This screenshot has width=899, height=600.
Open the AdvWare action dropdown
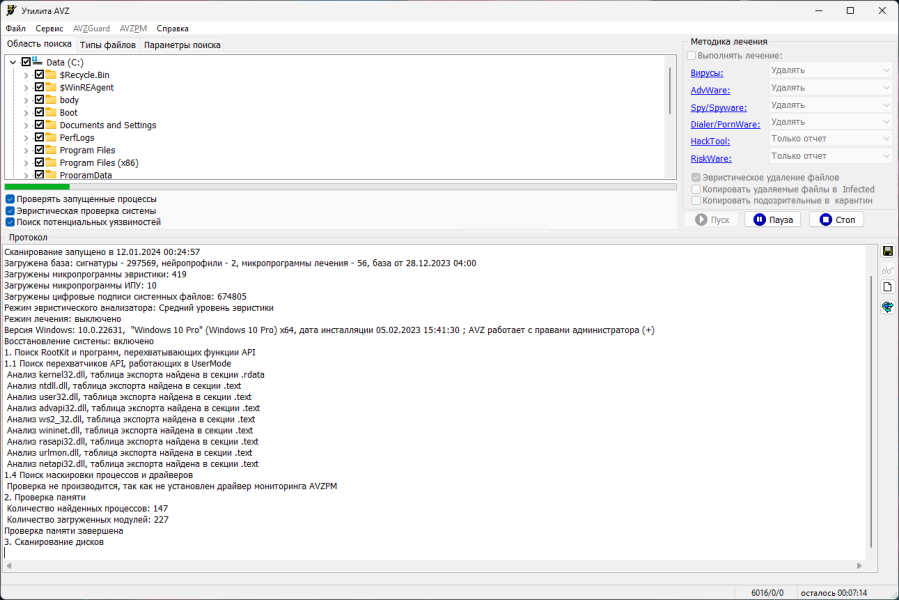(830, 88)
